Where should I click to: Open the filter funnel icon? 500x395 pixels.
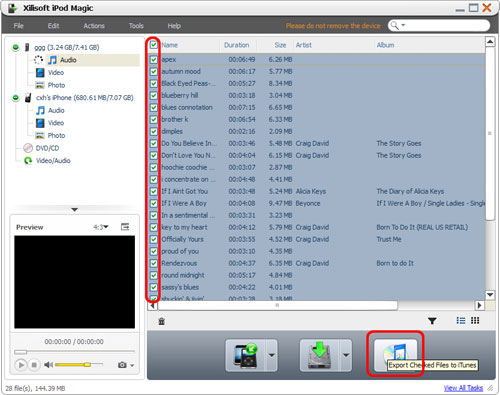432,321
